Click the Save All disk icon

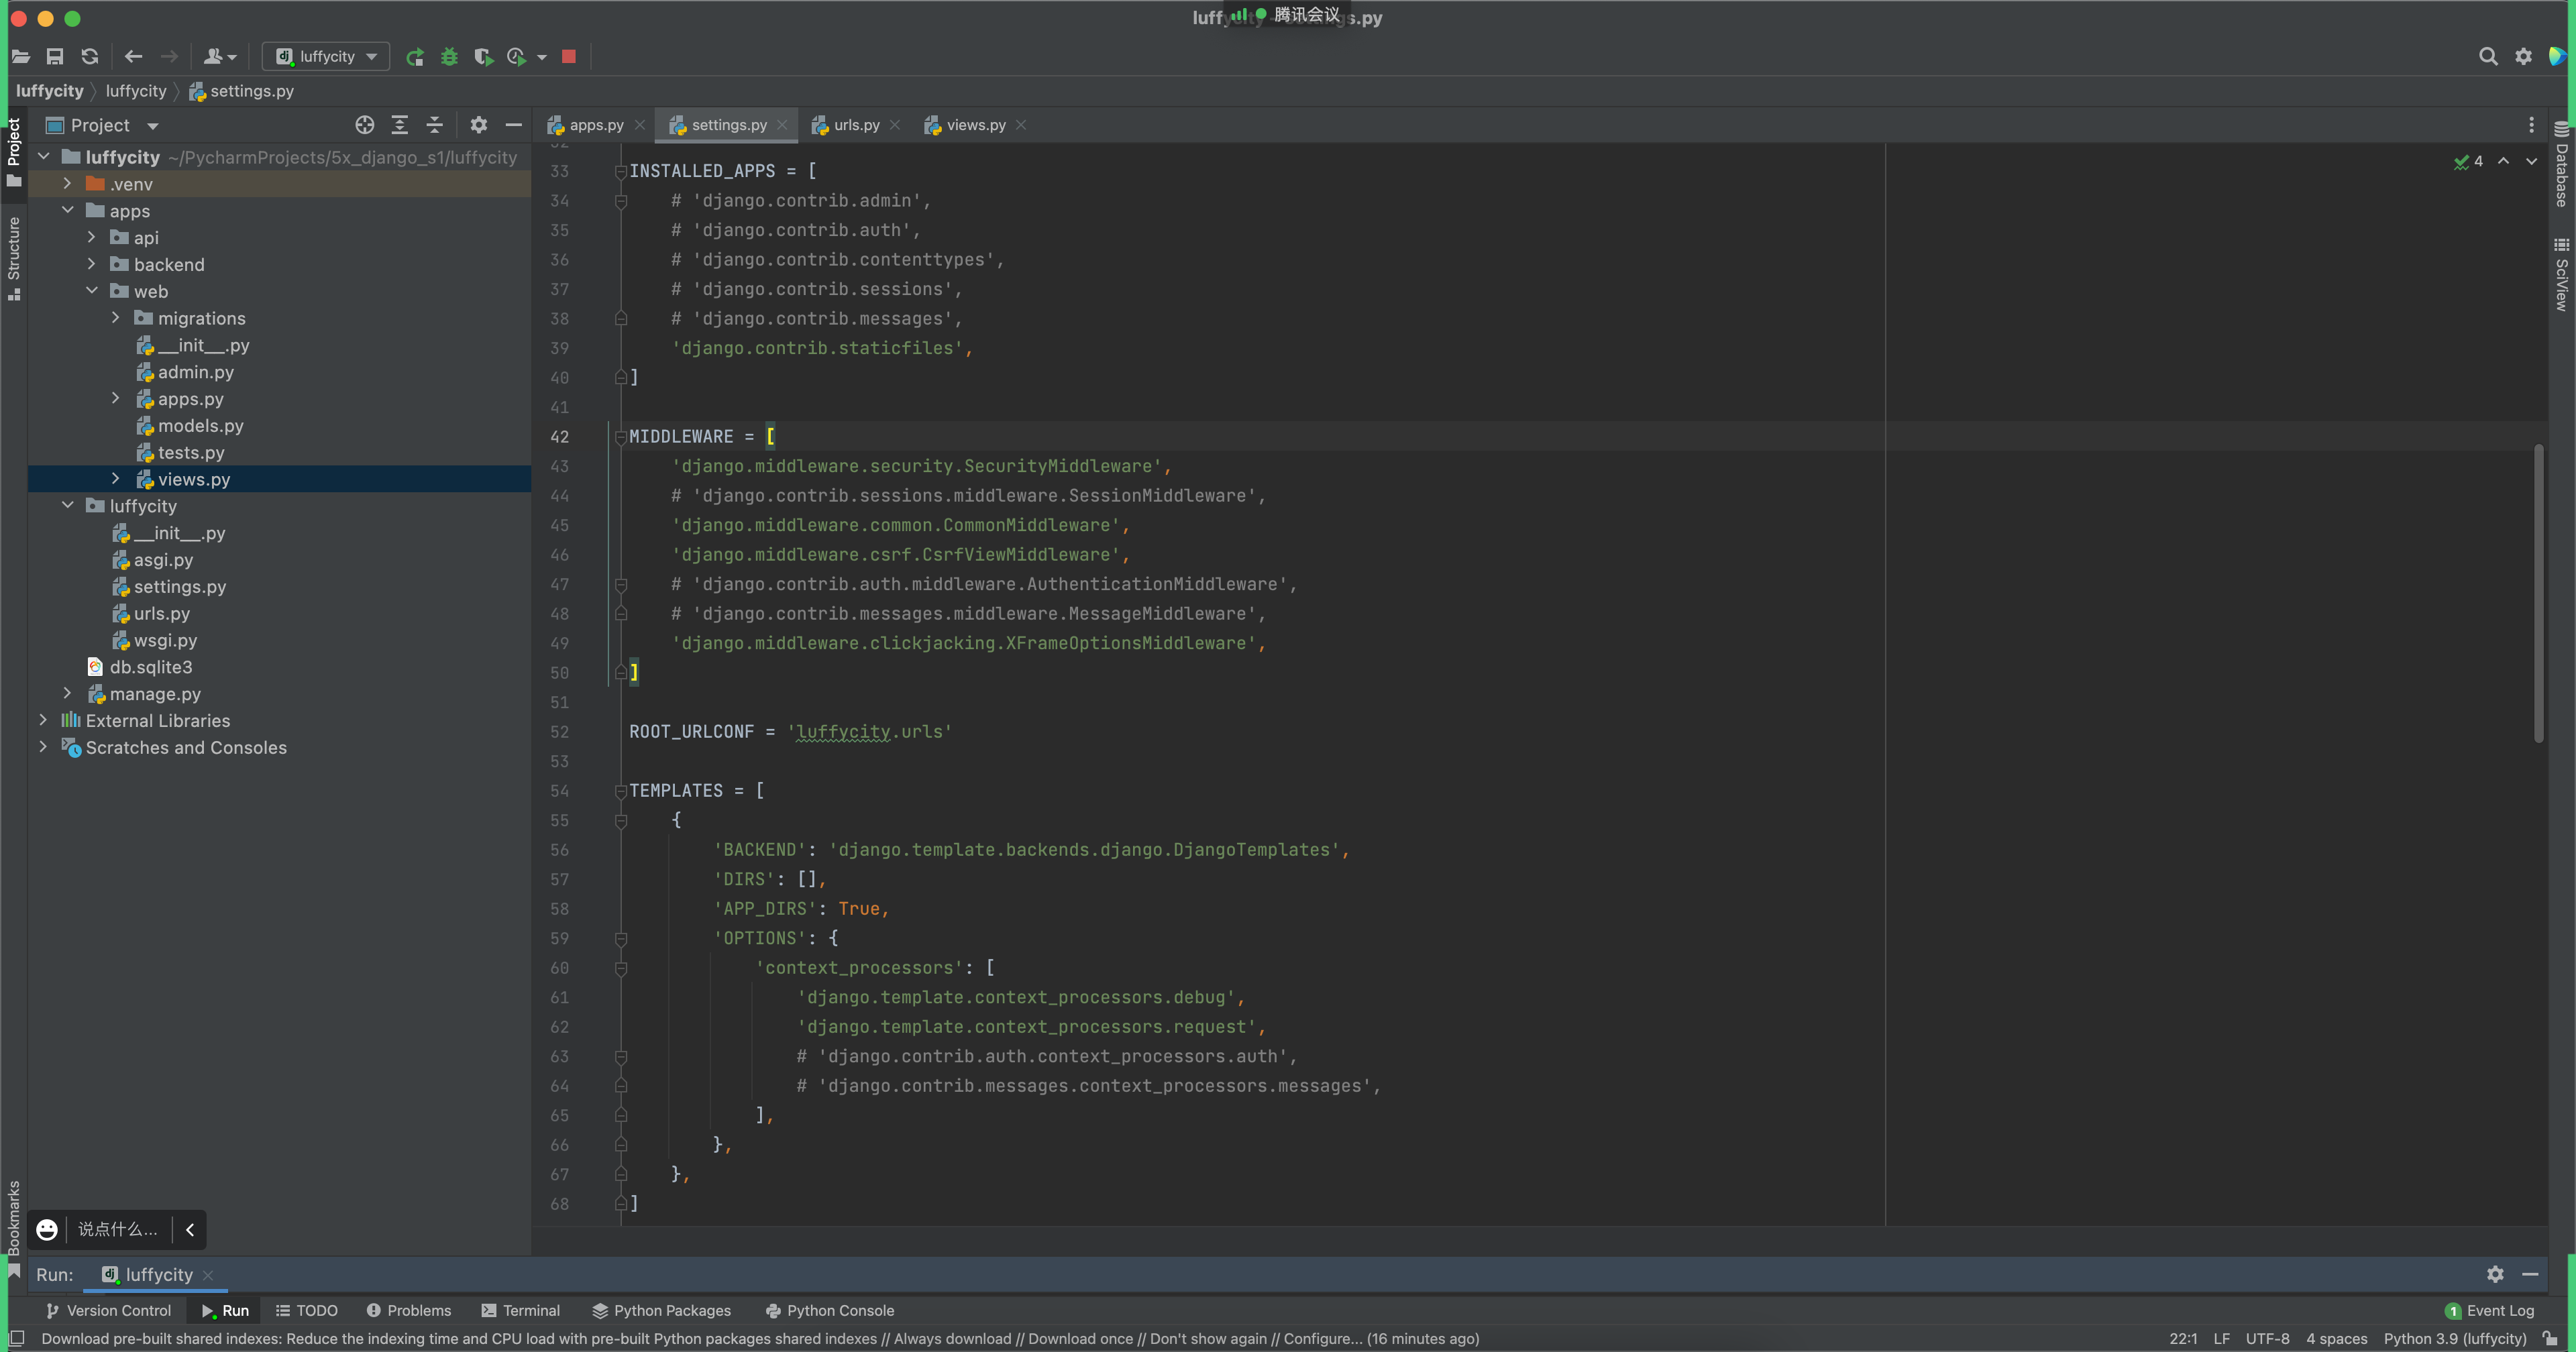coord(55,57)
